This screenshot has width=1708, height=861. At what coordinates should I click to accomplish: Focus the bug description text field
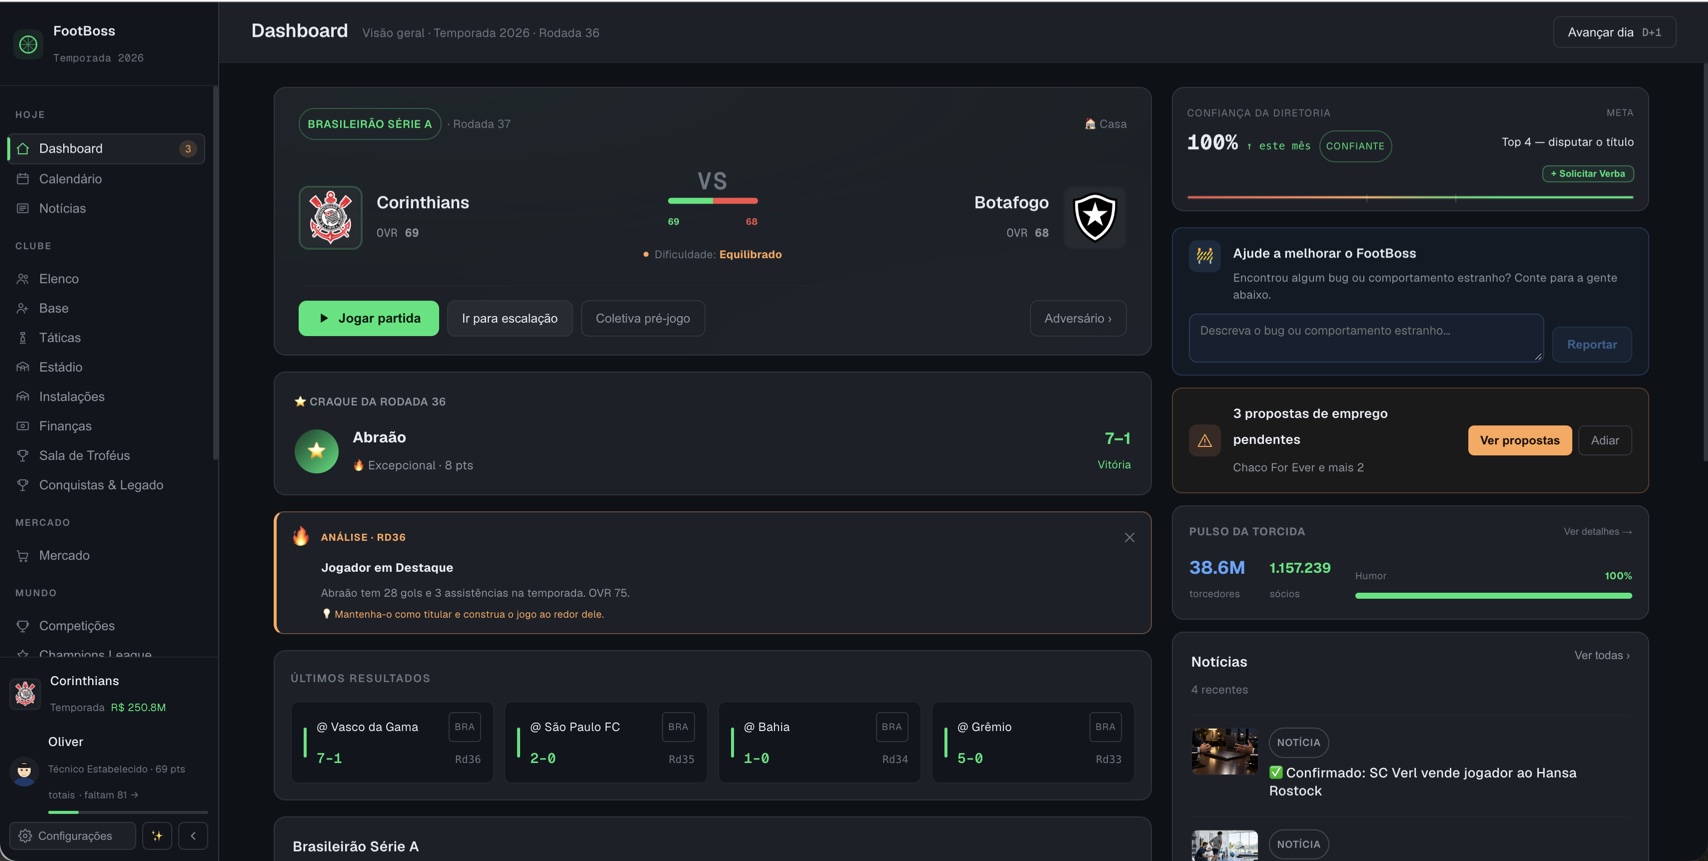pyautogui.click(x=1365, y=338)
